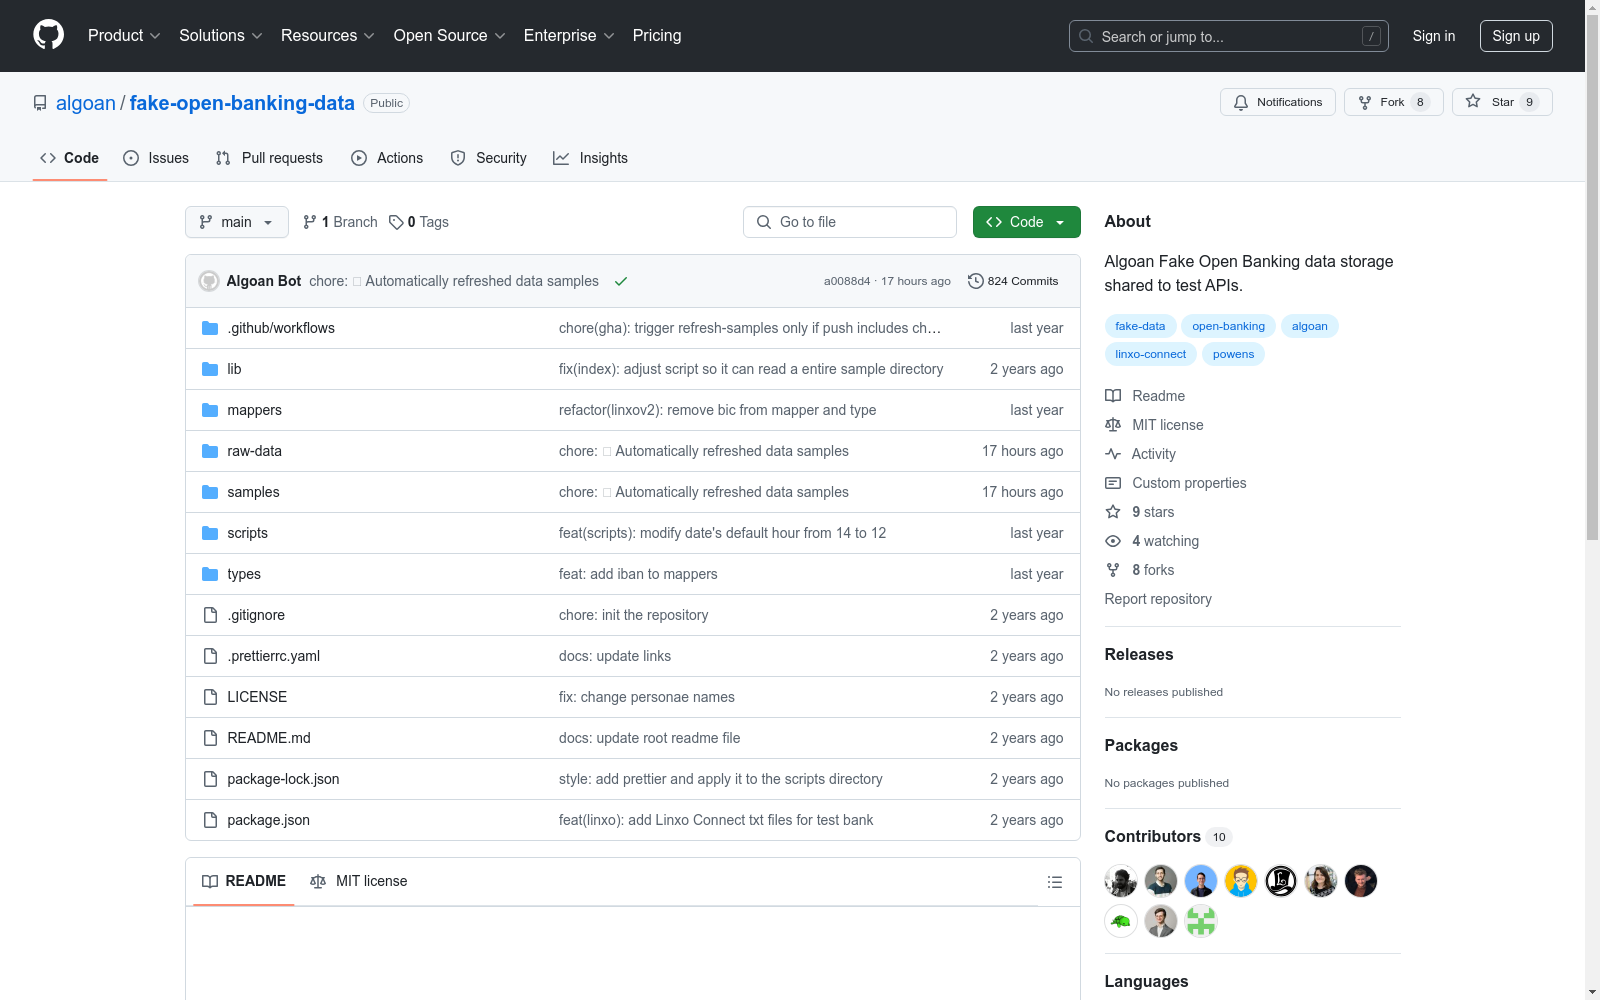
Task: Open the .prettierrc.yaml file
Action: pos(273,656)
